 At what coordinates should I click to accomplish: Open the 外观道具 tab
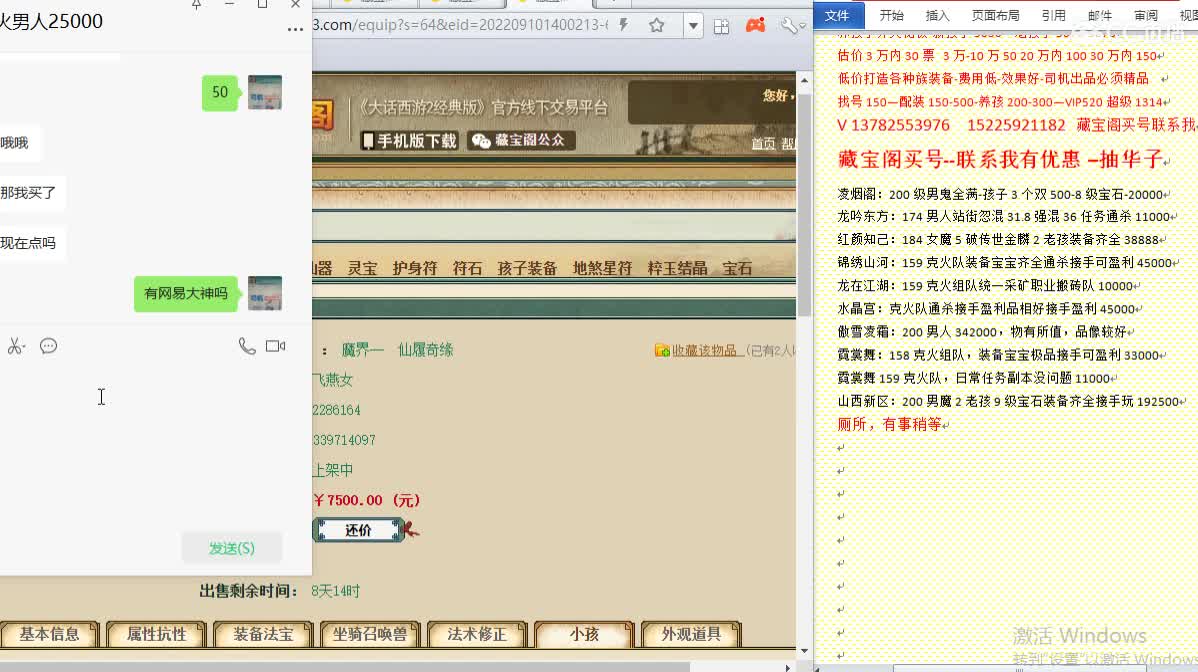coord(691,634)
